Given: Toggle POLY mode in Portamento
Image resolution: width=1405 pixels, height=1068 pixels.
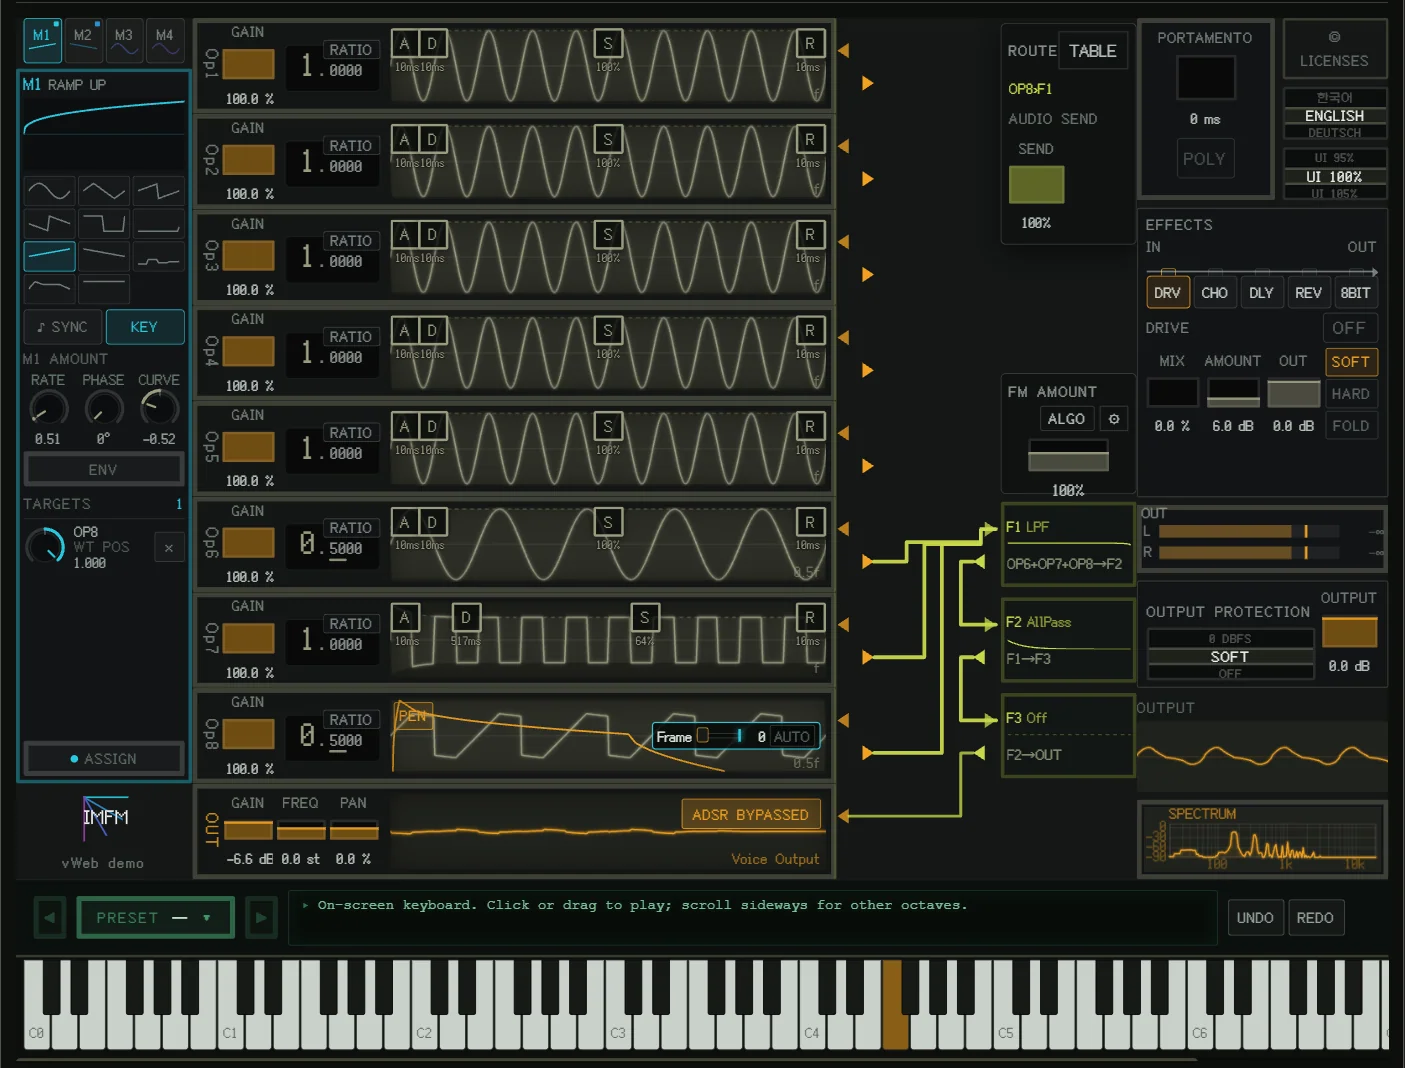Looking at the screenshot, I should click(x=1204, y=159).
